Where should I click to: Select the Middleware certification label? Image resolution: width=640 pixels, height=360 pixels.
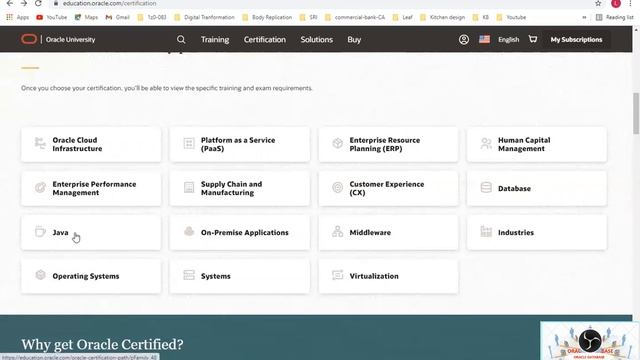(370, 232)
